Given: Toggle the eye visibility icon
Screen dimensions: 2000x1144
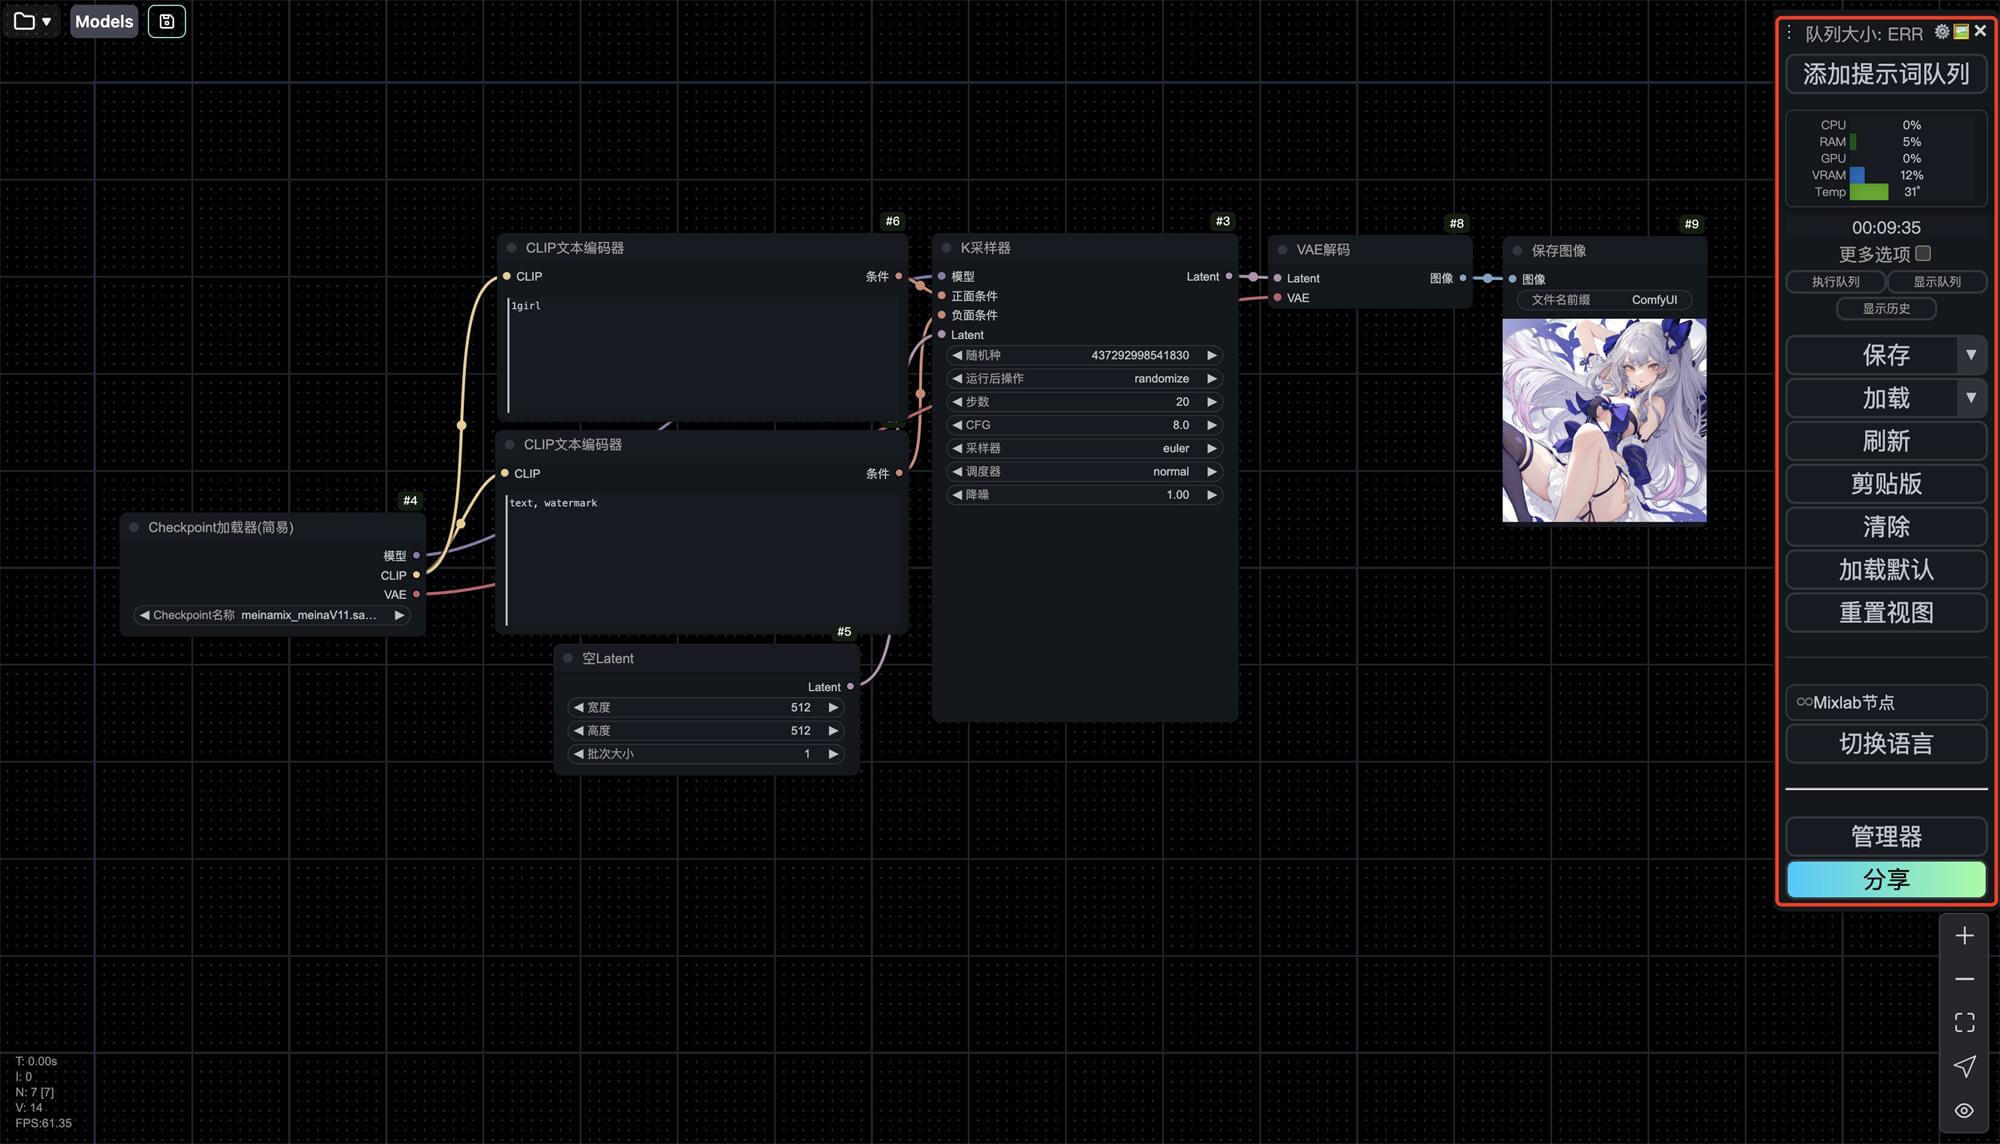Looking at the screenshot, I should click(x=1964, y=1110).
